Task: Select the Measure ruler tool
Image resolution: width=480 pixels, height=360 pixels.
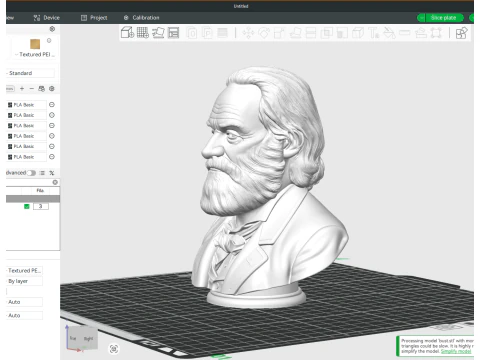Action: pos(405,33)
